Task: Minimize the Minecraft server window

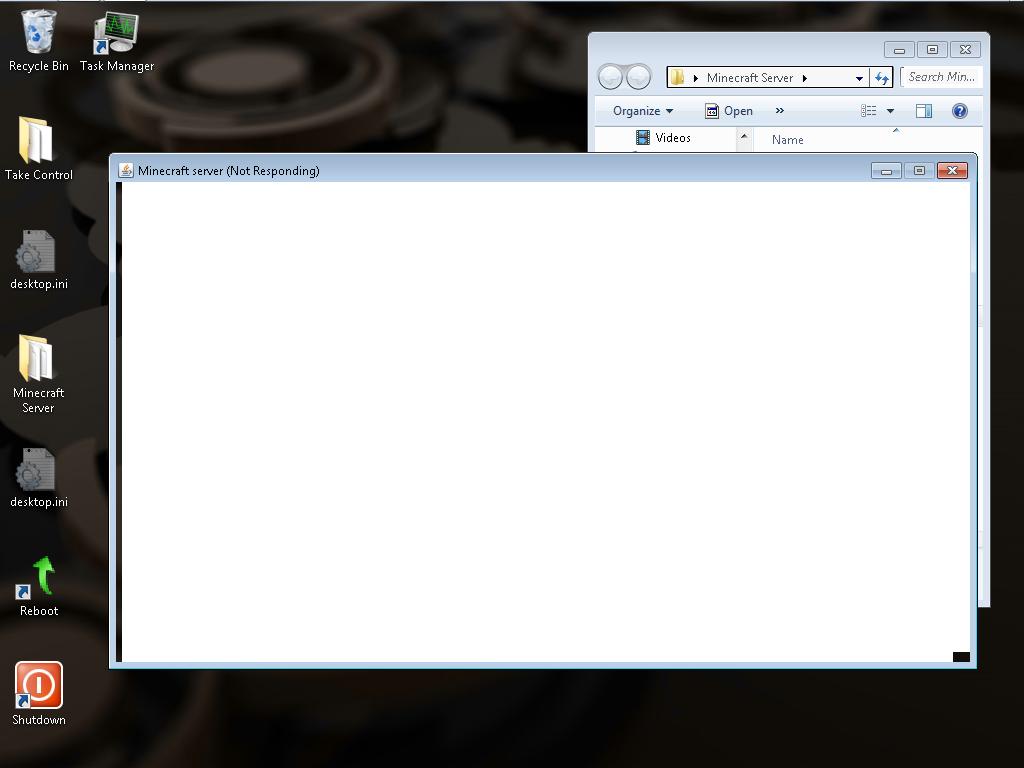Action: (x=886, y=170)
